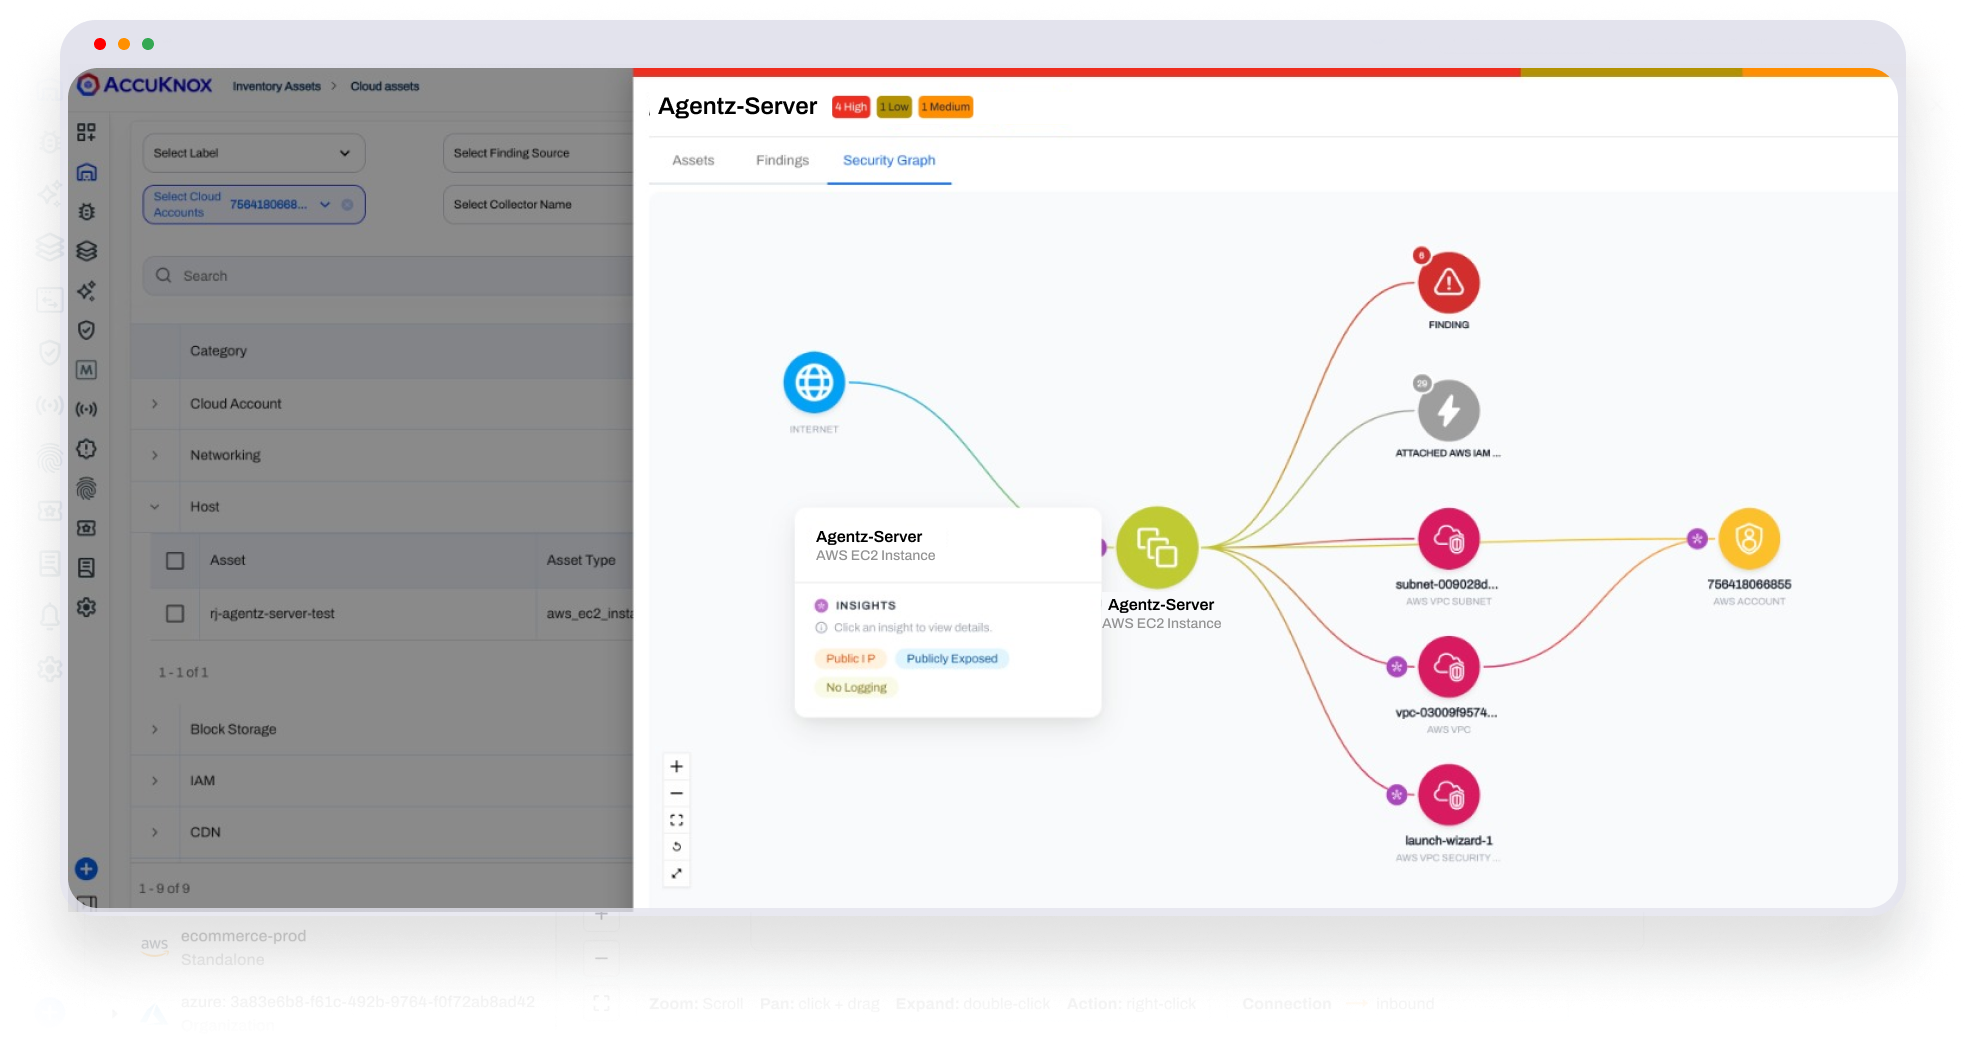Select the yellow AWS account node
Image resolution: width=1966 pixels, height=1048 pixels.
1749,539
